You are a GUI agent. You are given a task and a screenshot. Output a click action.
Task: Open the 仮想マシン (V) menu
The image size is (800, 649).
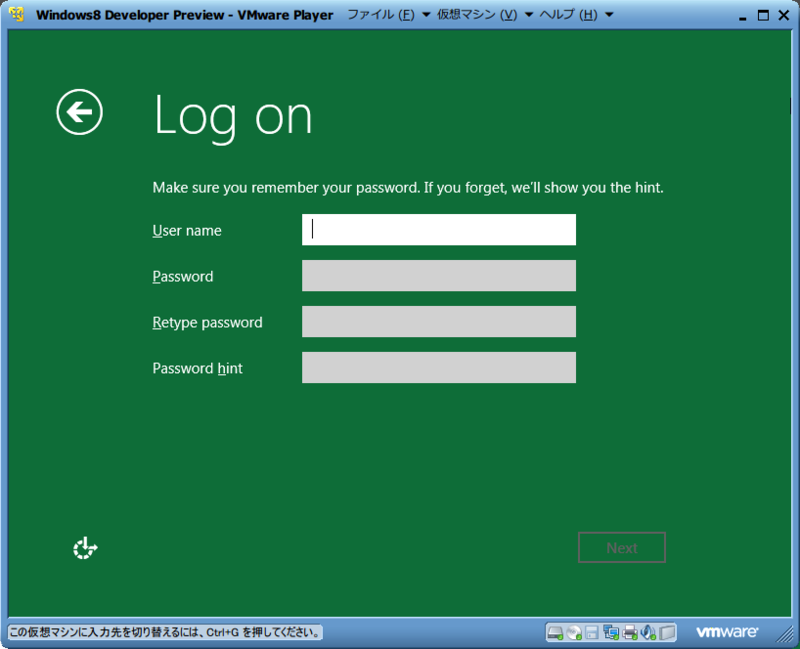(x=477, y=15)
